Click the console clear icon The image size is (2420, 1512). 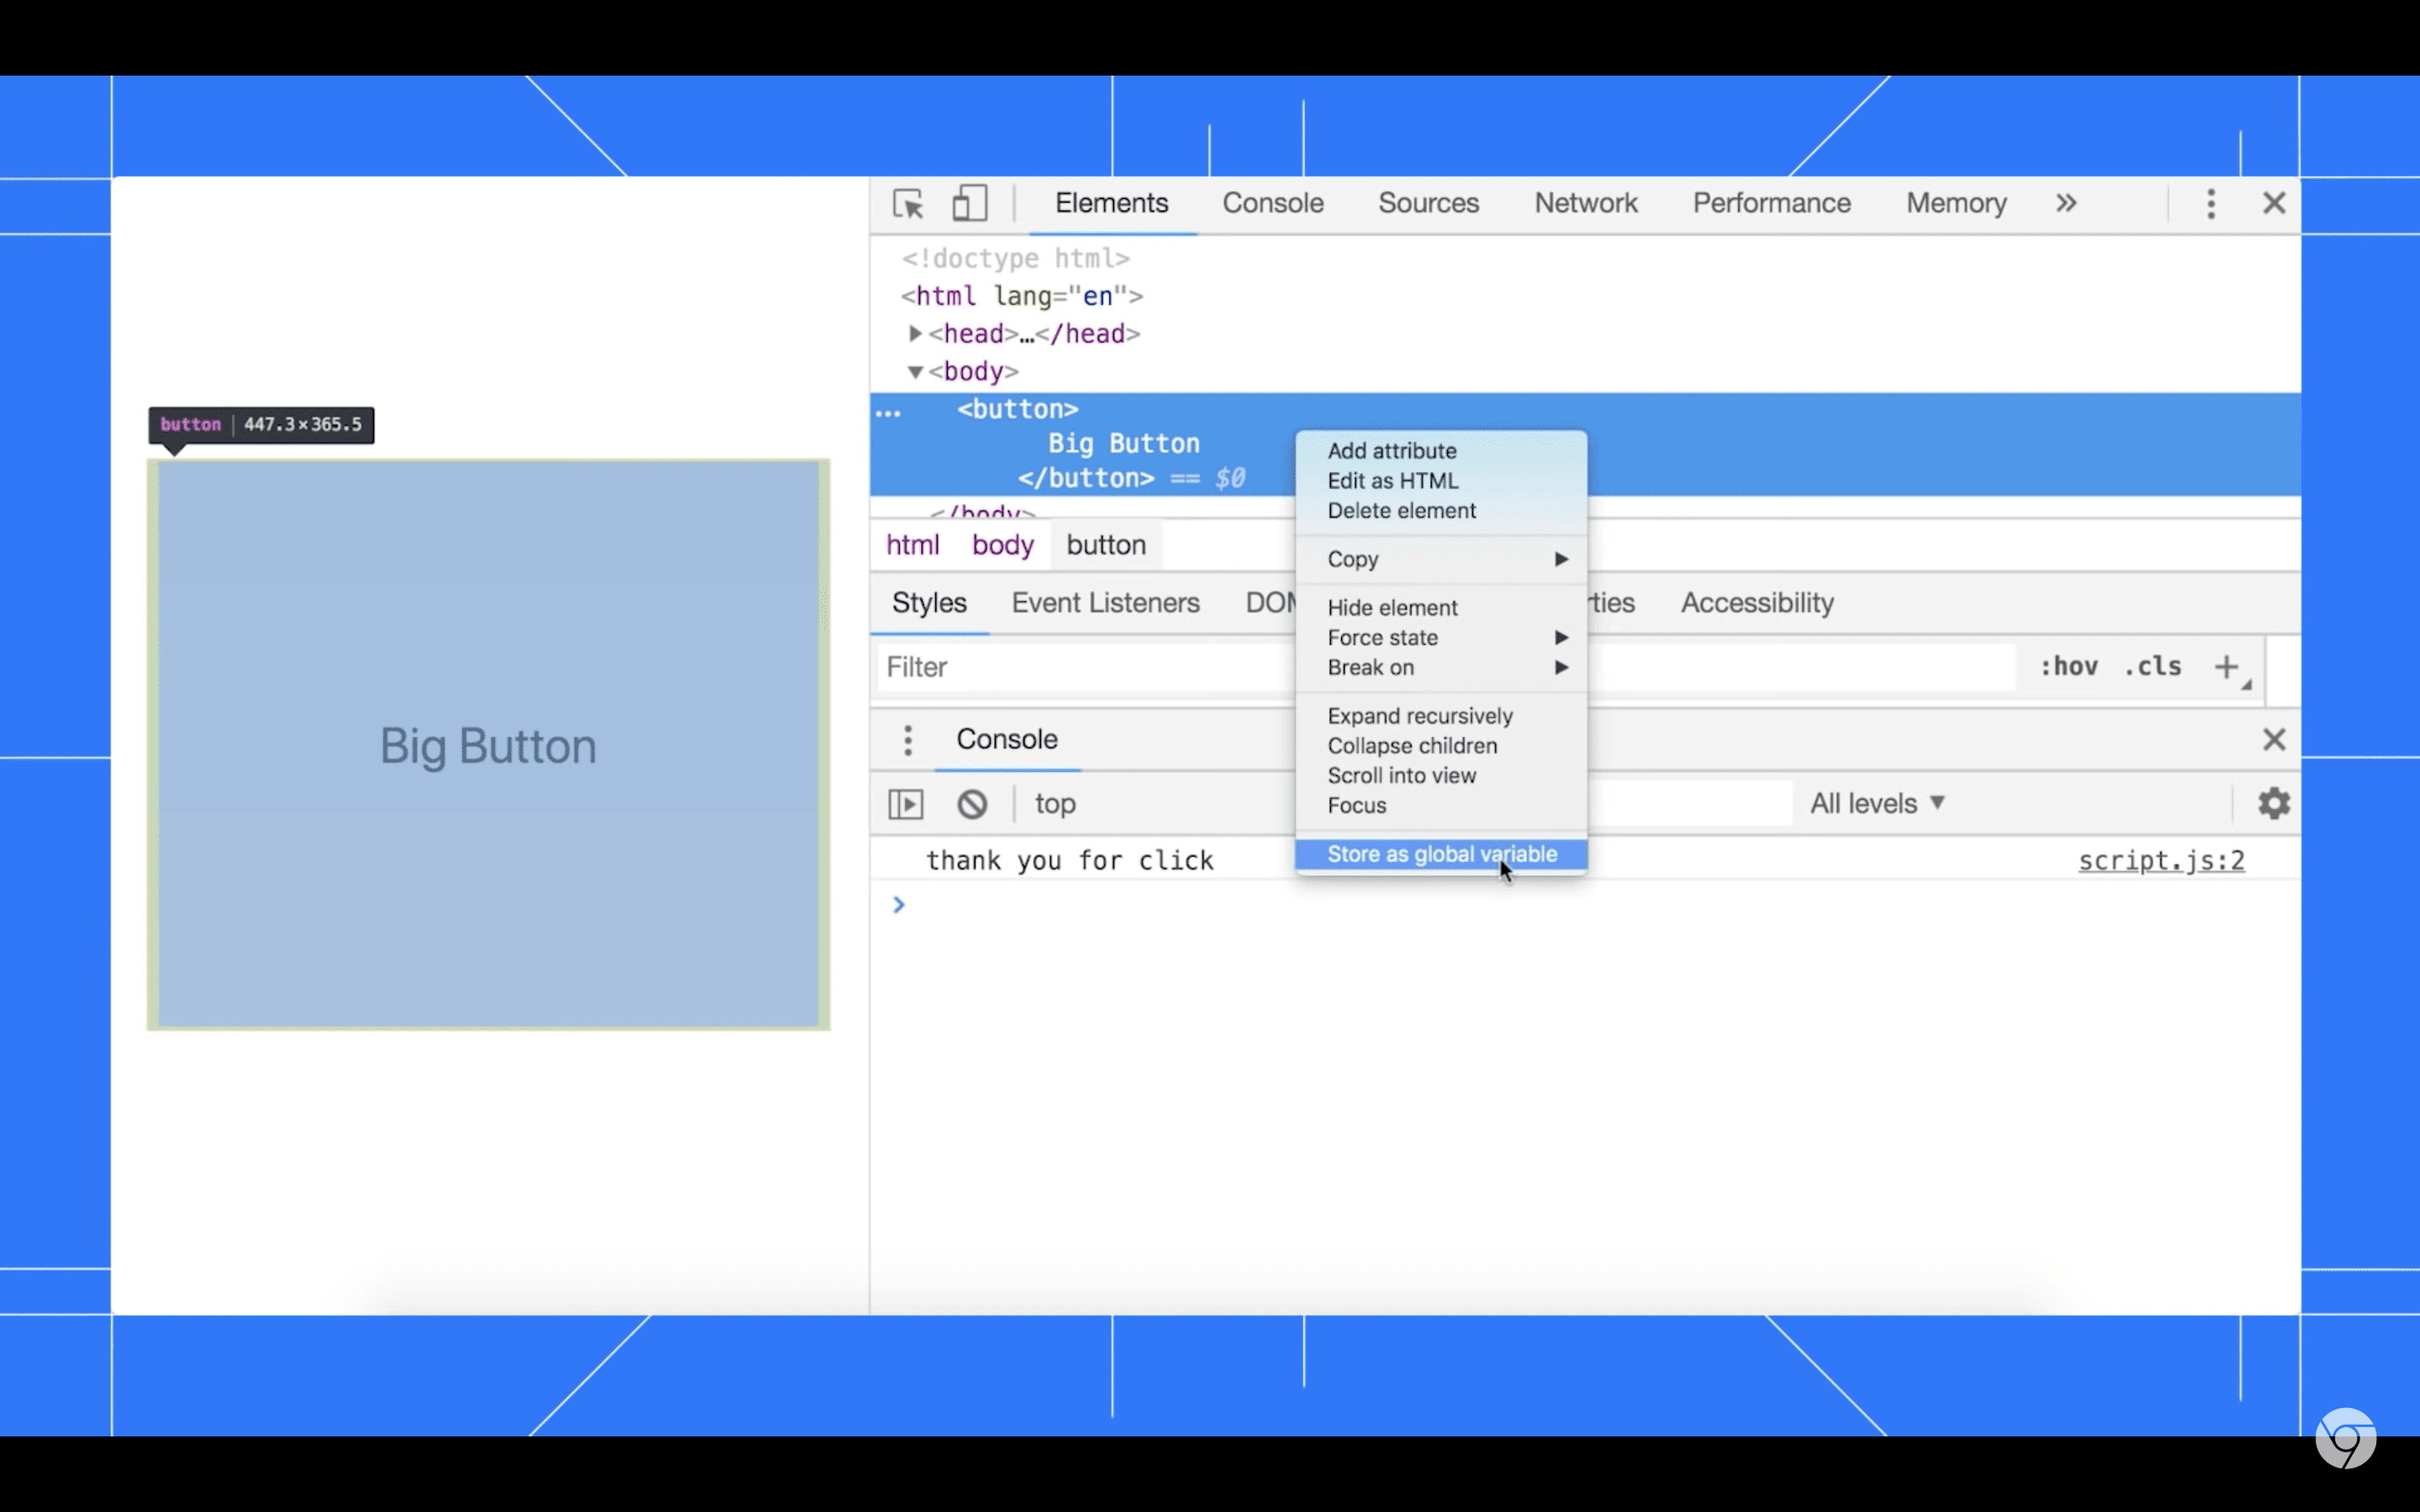coord(972,803)
